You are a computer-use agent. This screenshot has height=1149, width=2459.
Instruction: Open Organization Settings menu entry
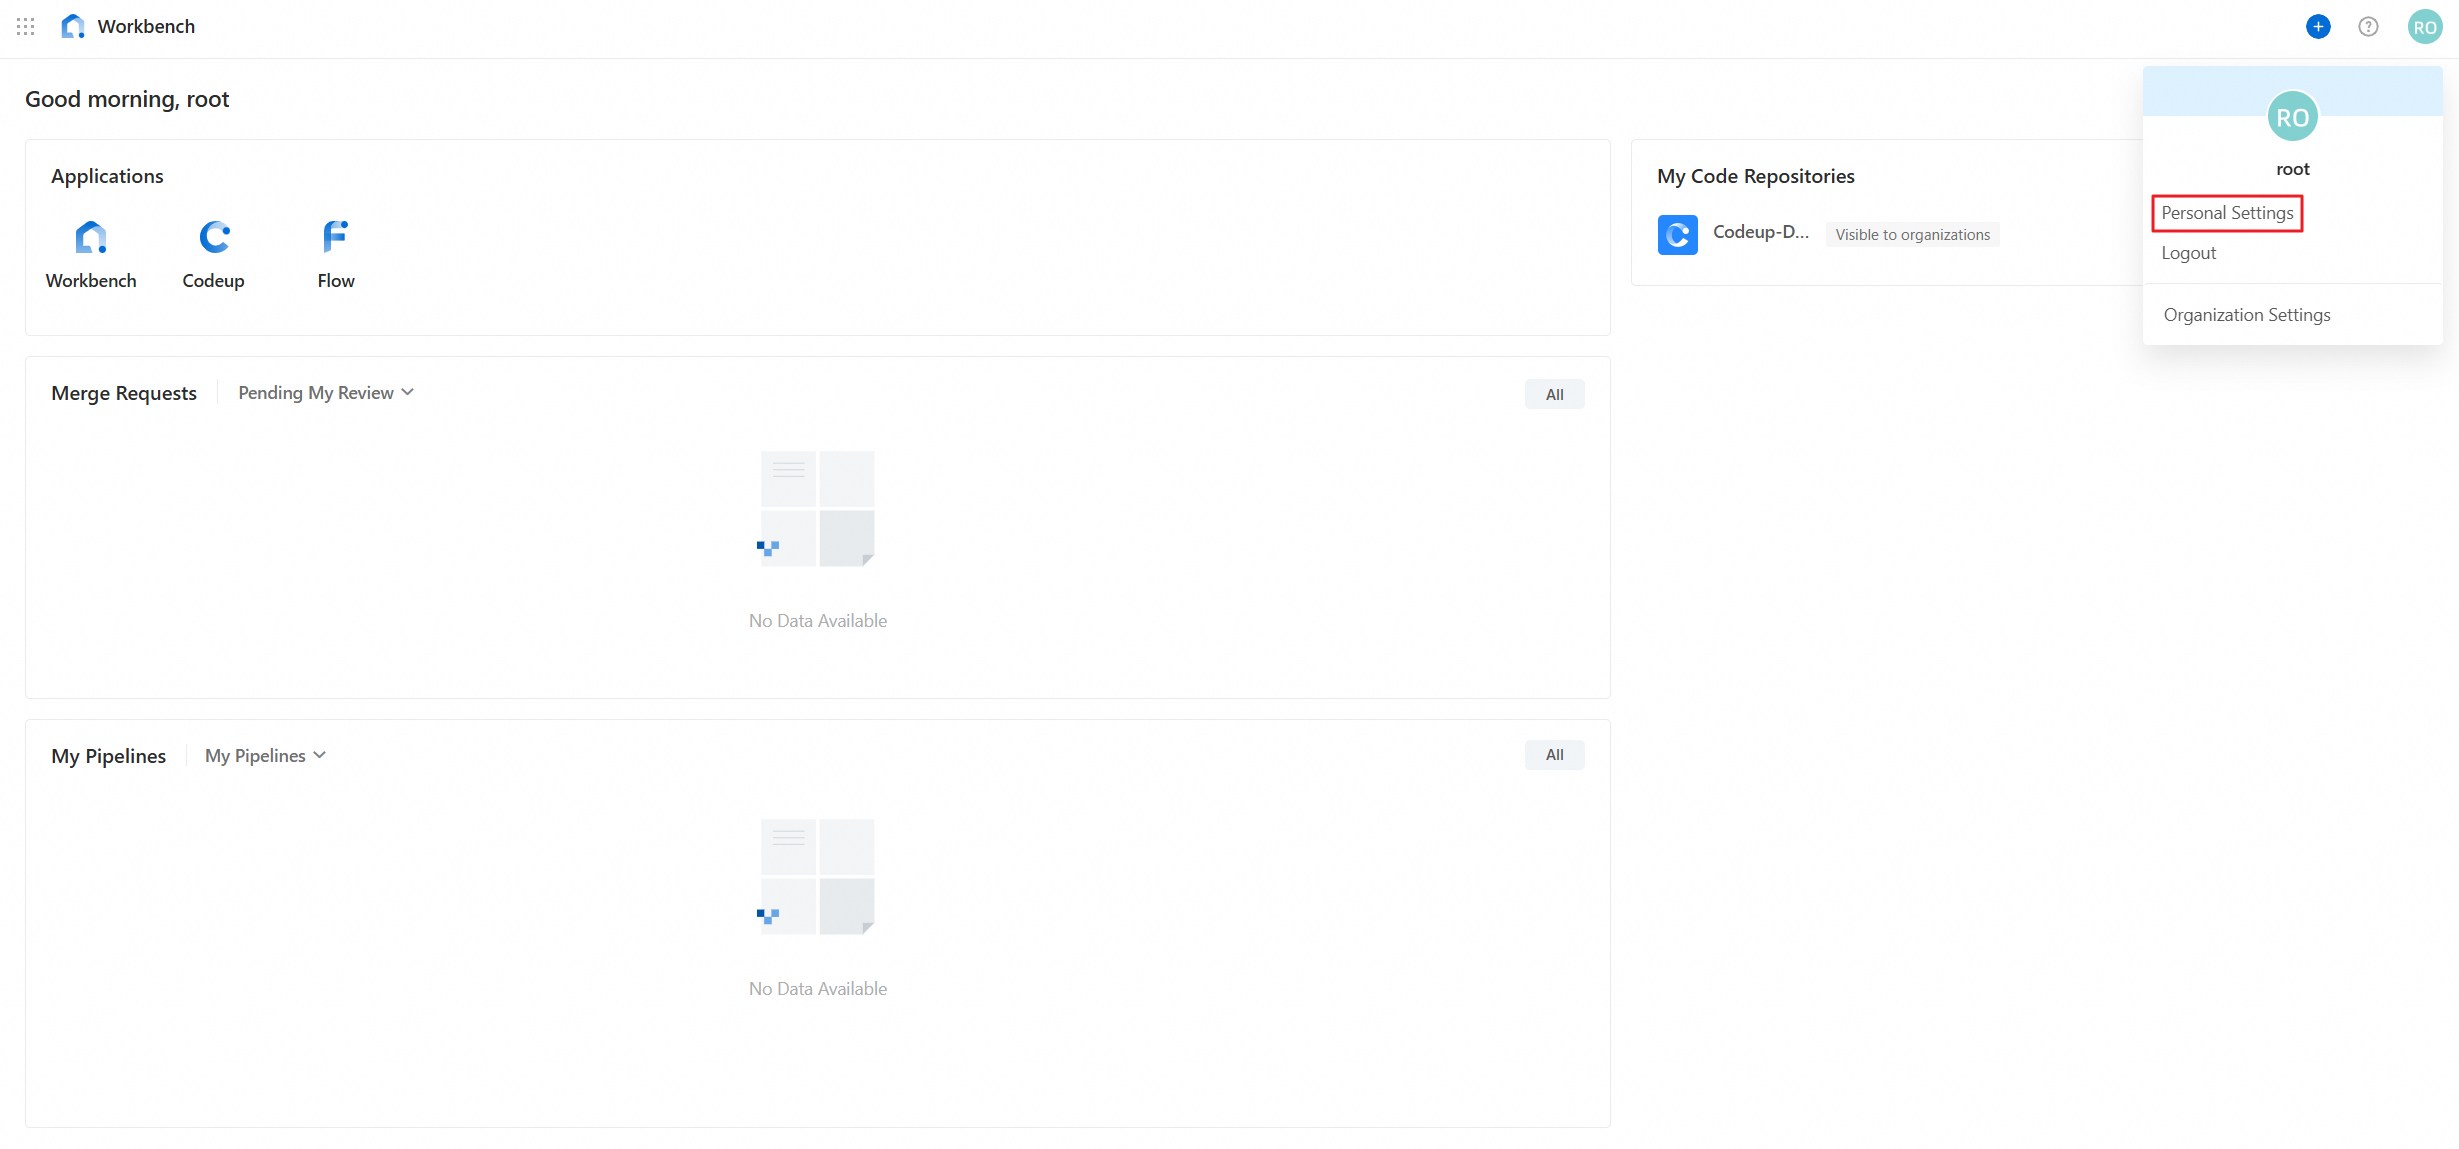coord(2246,315)
